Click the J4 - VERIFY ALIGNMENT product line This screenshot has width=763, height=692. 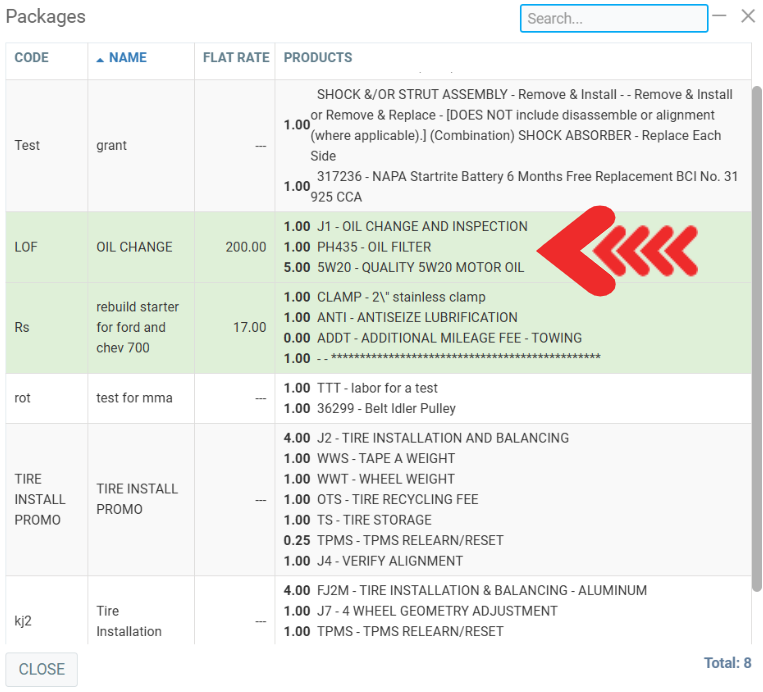[x=389, y=561]
